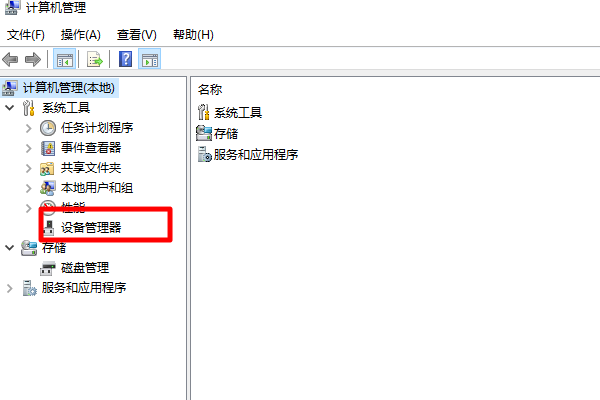
Task: Click the 本地用户和组 icon
Action: tap(48, 188)
